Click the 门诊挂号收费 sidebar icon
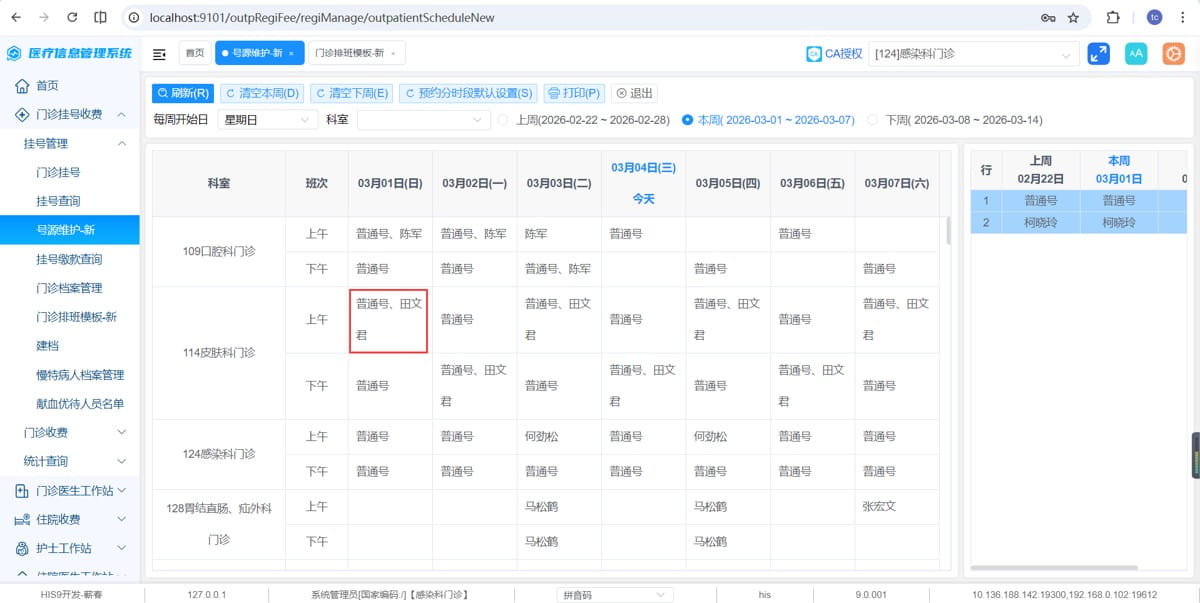This screenshot has height=603, width=1200. tap(21, 115)
